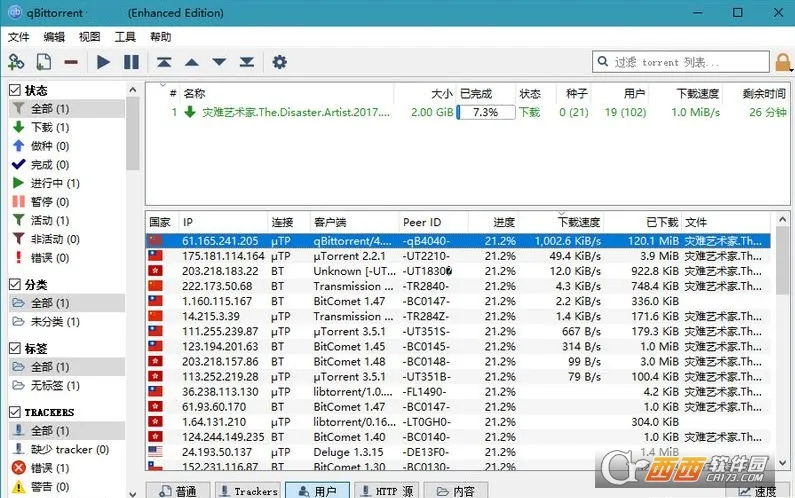Move torrent to top of queue

click(x=164, y=62)
